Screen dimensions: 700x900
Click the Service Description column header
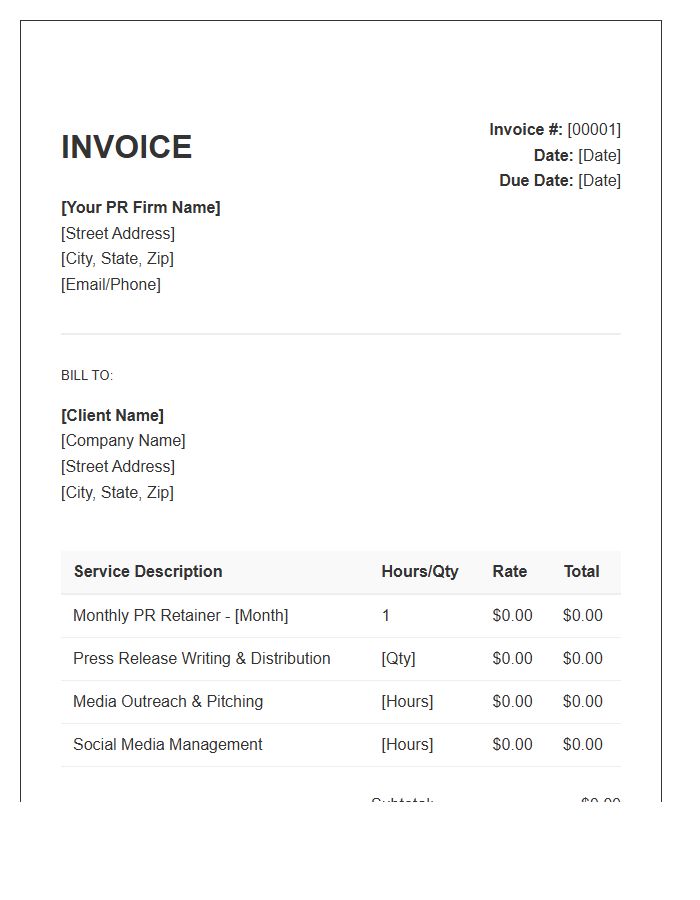pyautogui.click(x=148, y=572)
